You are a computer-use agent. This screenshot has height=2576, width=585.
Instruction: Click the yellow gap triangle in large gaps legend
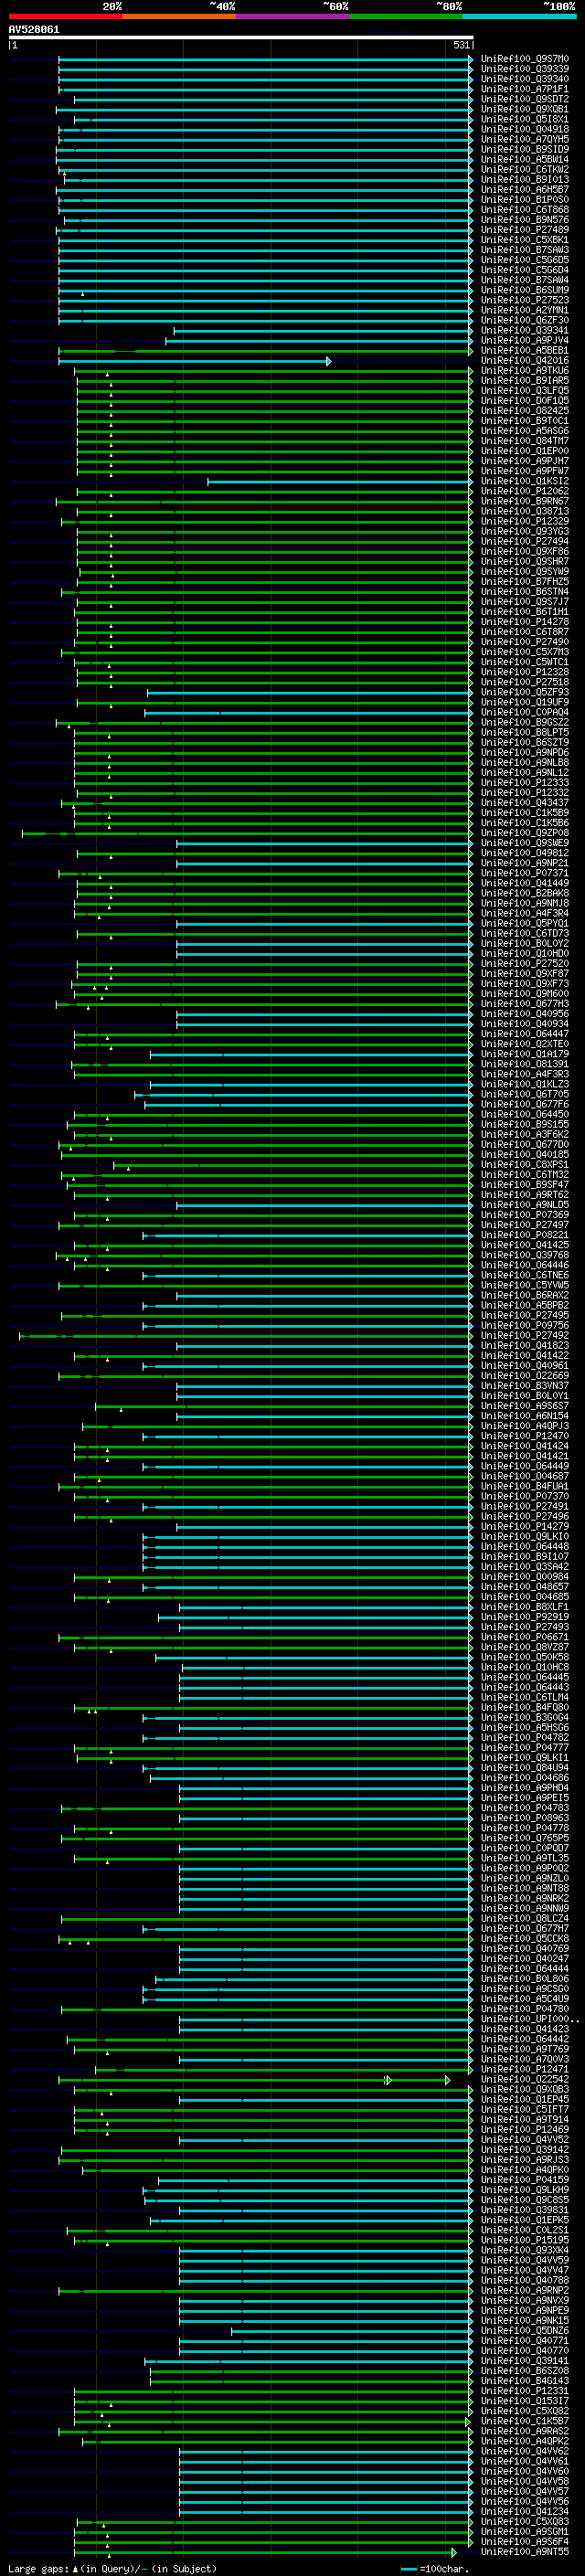[x=74, y=2568]
